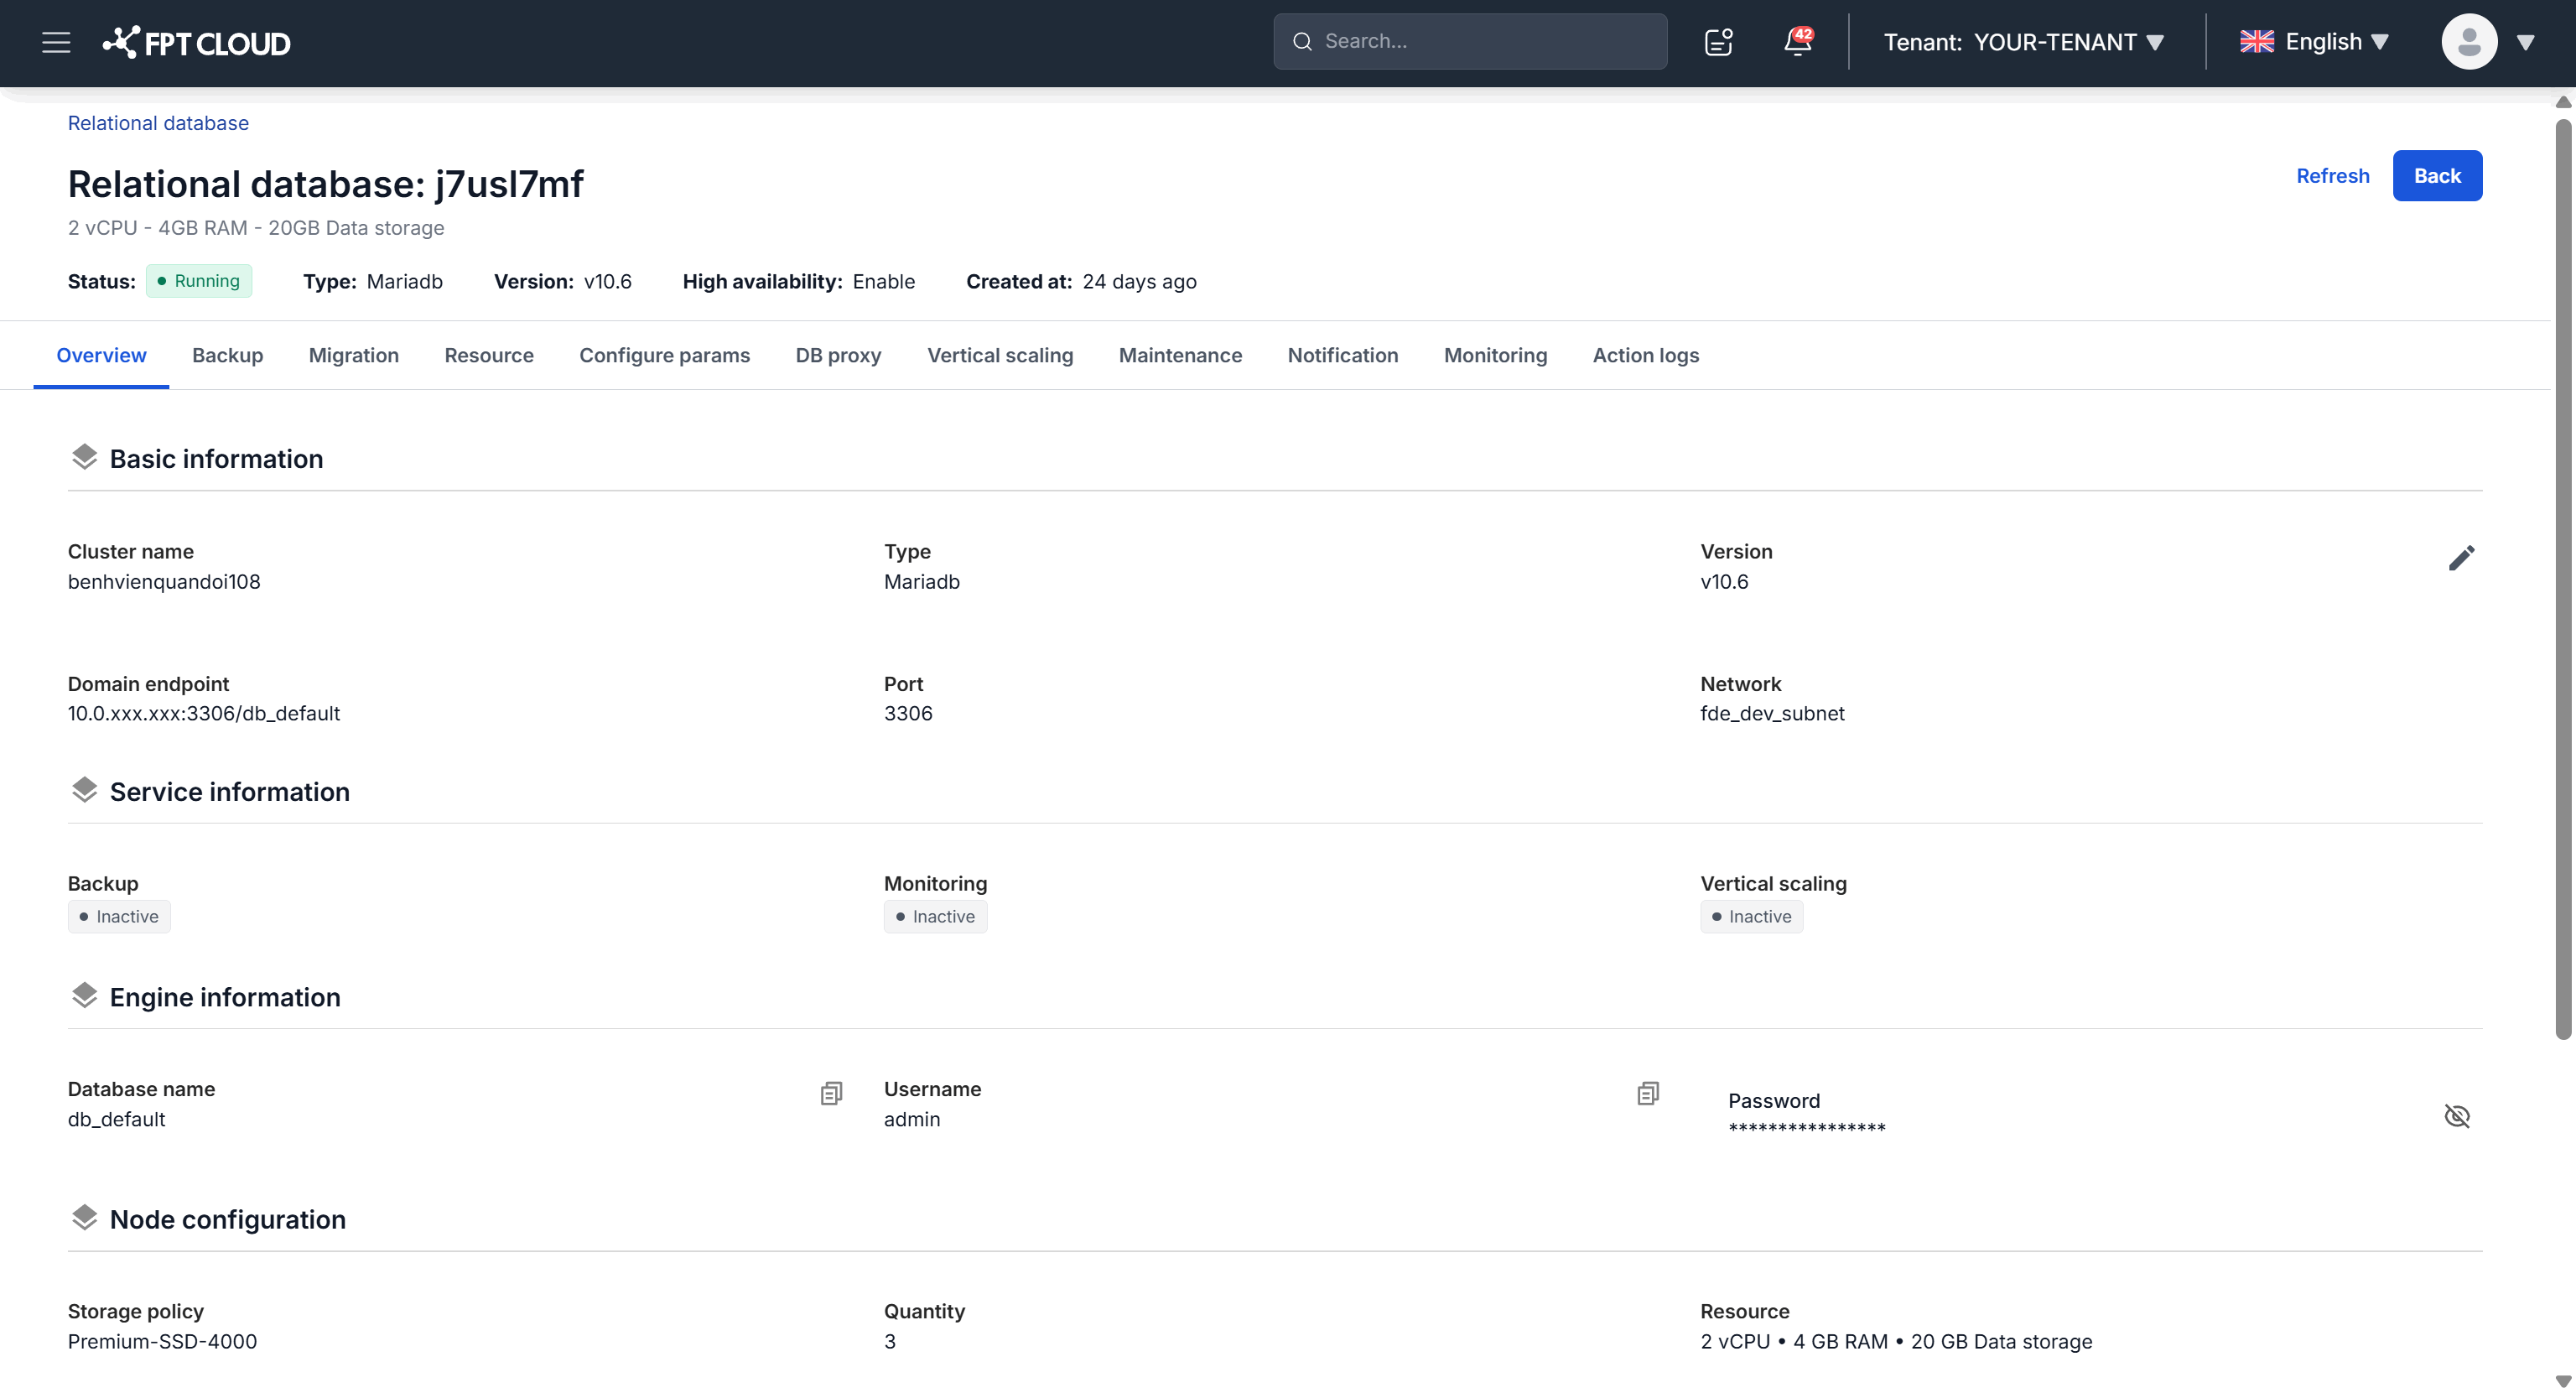This screenshot has height=1393, width=2576.
Task: Click the FPT Cloud logo
Action: point(197,42)
